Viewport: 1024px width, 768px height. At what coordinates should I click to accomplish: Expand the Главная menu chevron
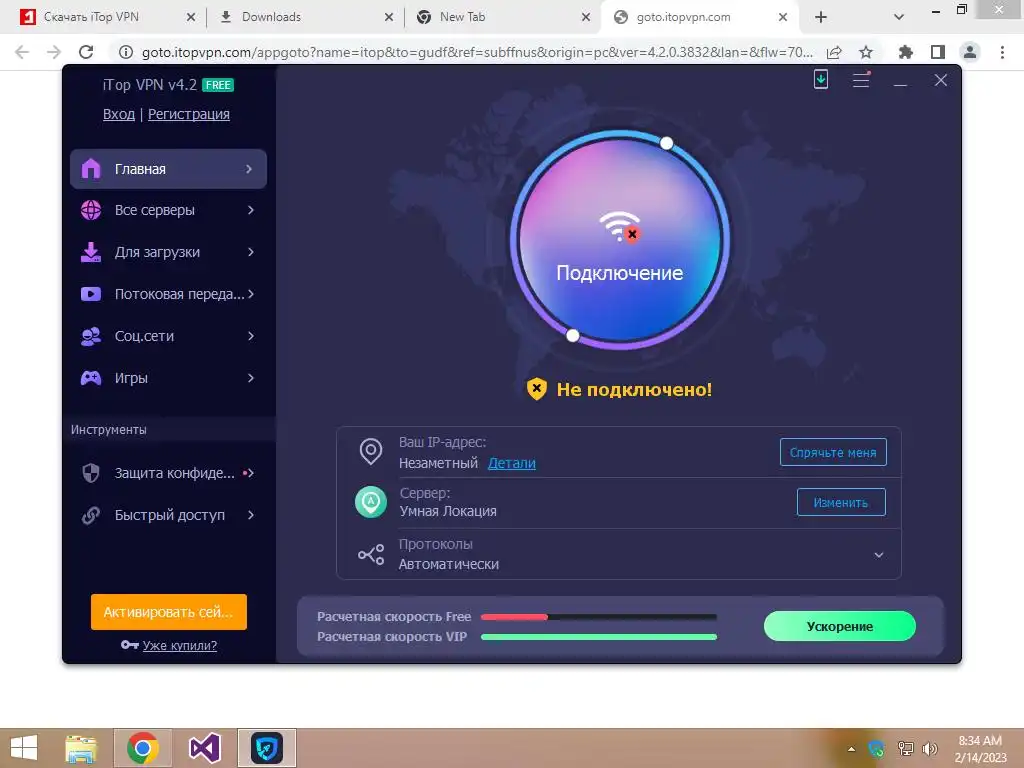point(249,169)
